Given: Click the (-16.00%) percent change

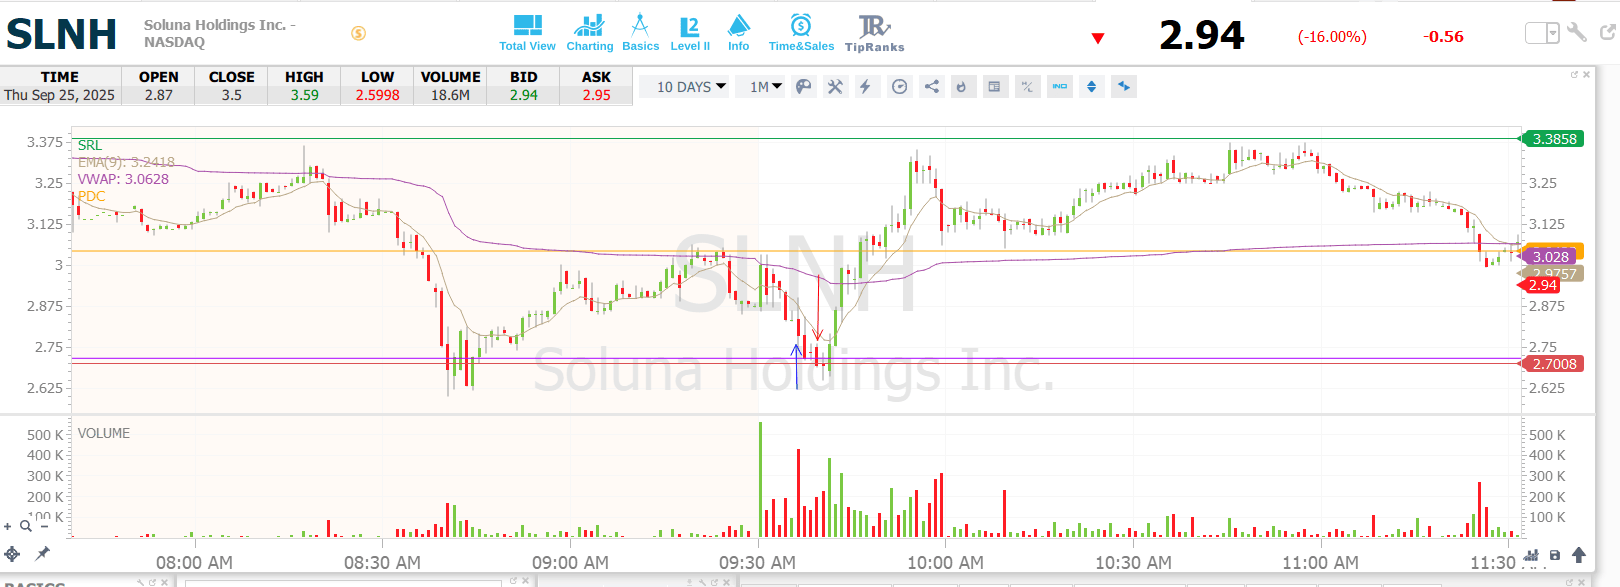Looking at the screenshot, I should 1332,37.
